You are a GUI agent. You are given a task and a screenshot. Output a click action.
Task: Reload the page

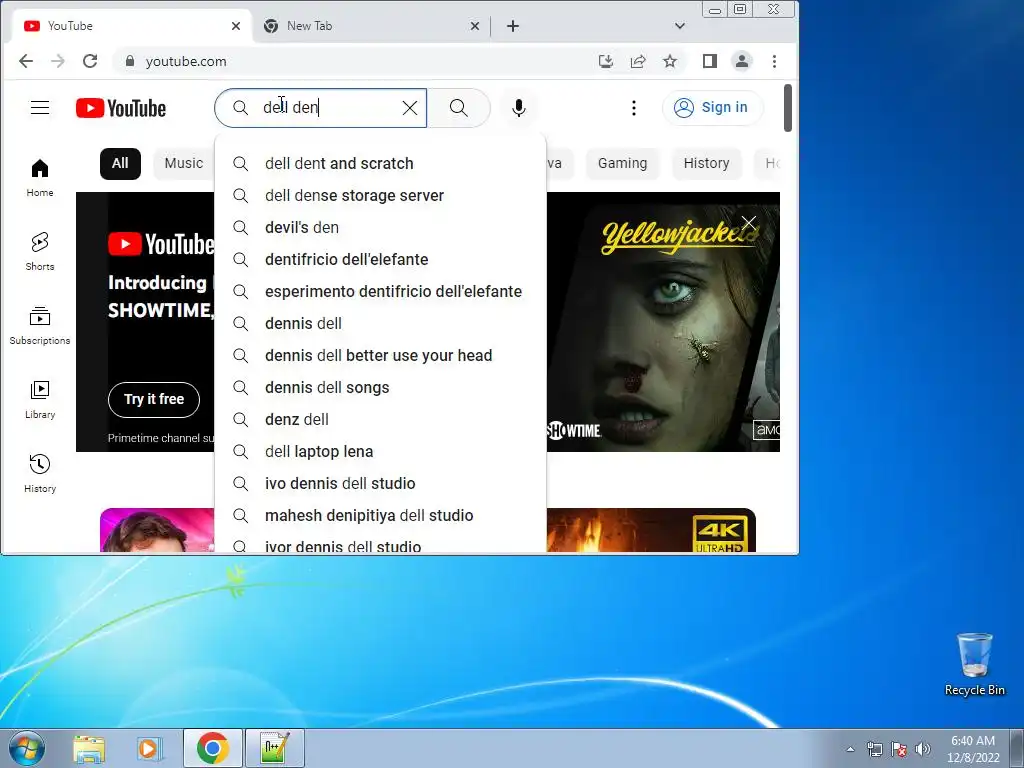[90, 61]
